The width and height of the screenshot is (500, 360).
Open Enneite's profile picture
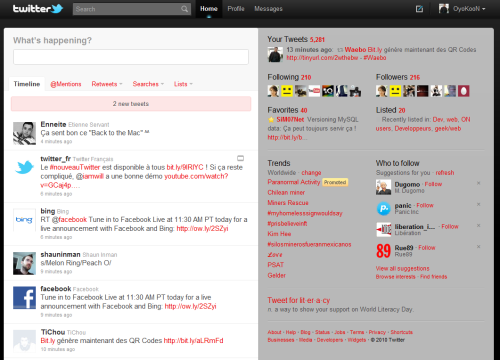24,133
